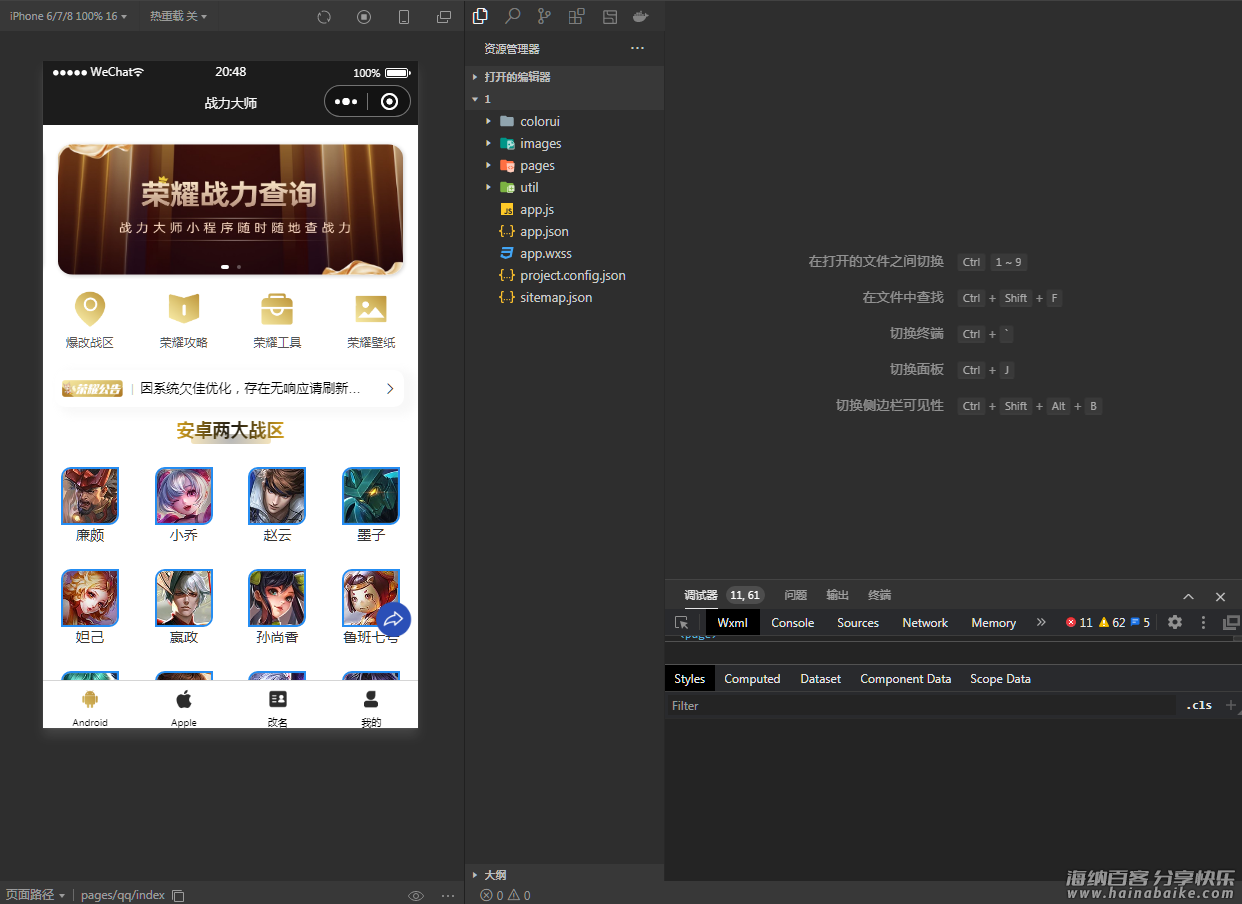The image size is (1242, 904).
Task: Switch to the Sources tab
Action: [858, 622]
